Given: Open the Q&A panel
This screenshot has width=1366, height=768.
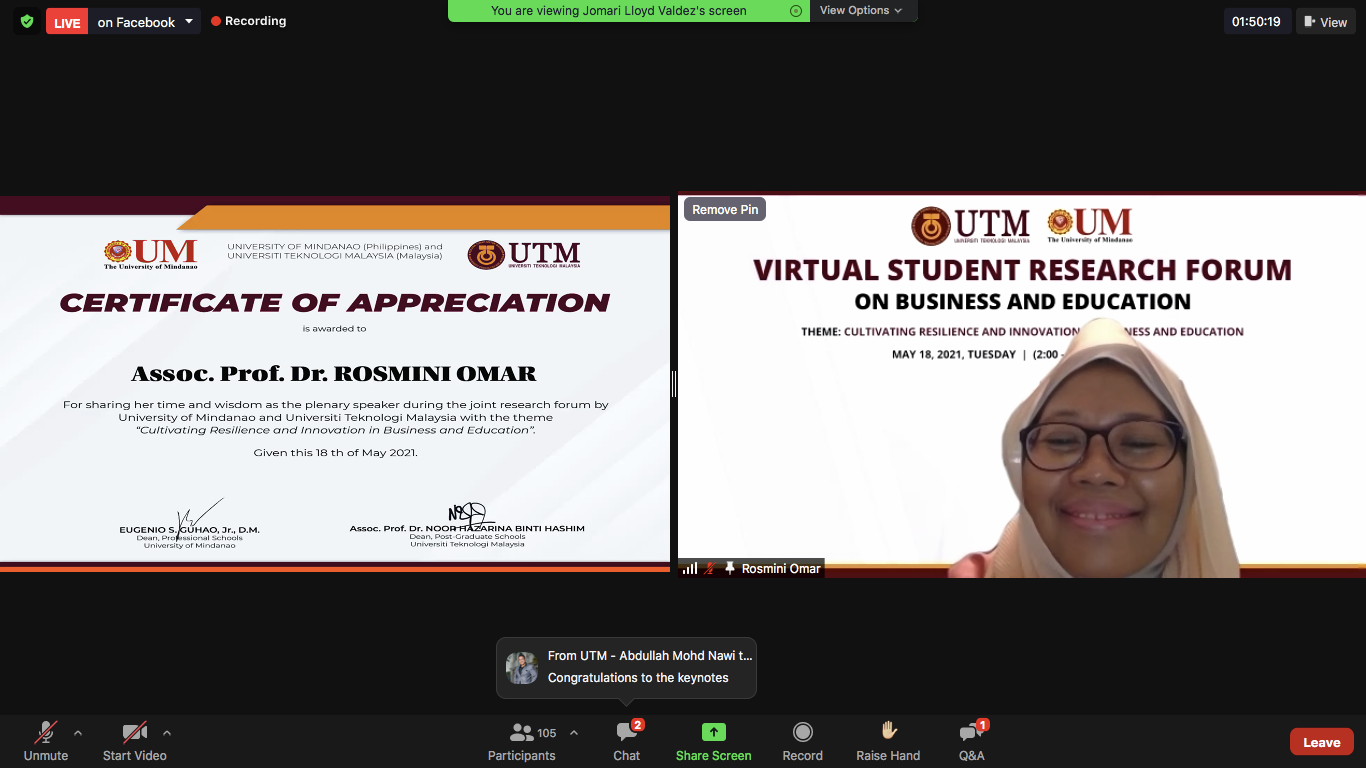Looking at the screenshot, I should [x=972, y=742].
